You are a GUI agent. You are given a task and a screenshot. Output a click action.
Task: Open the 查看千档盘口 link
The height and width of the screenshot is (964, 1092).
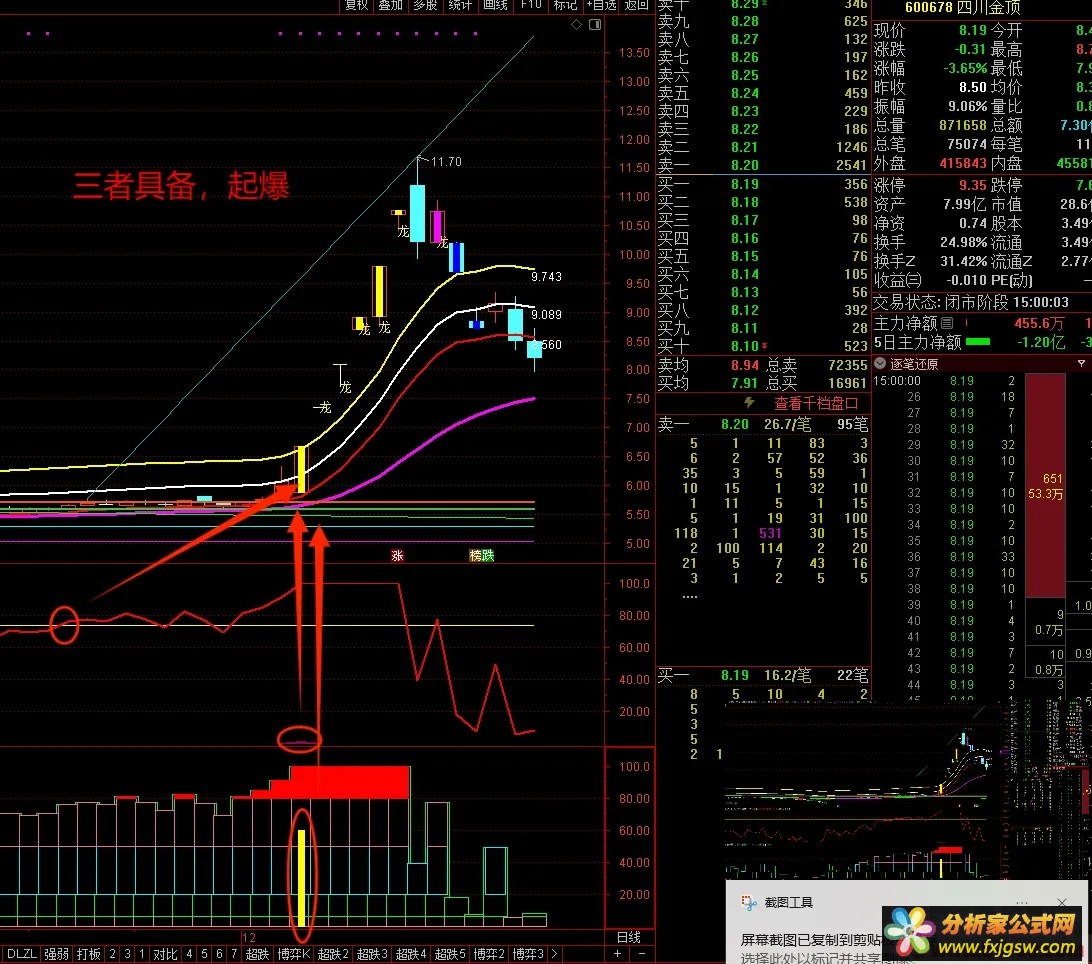pyautogui.click(x=816, y=403)
